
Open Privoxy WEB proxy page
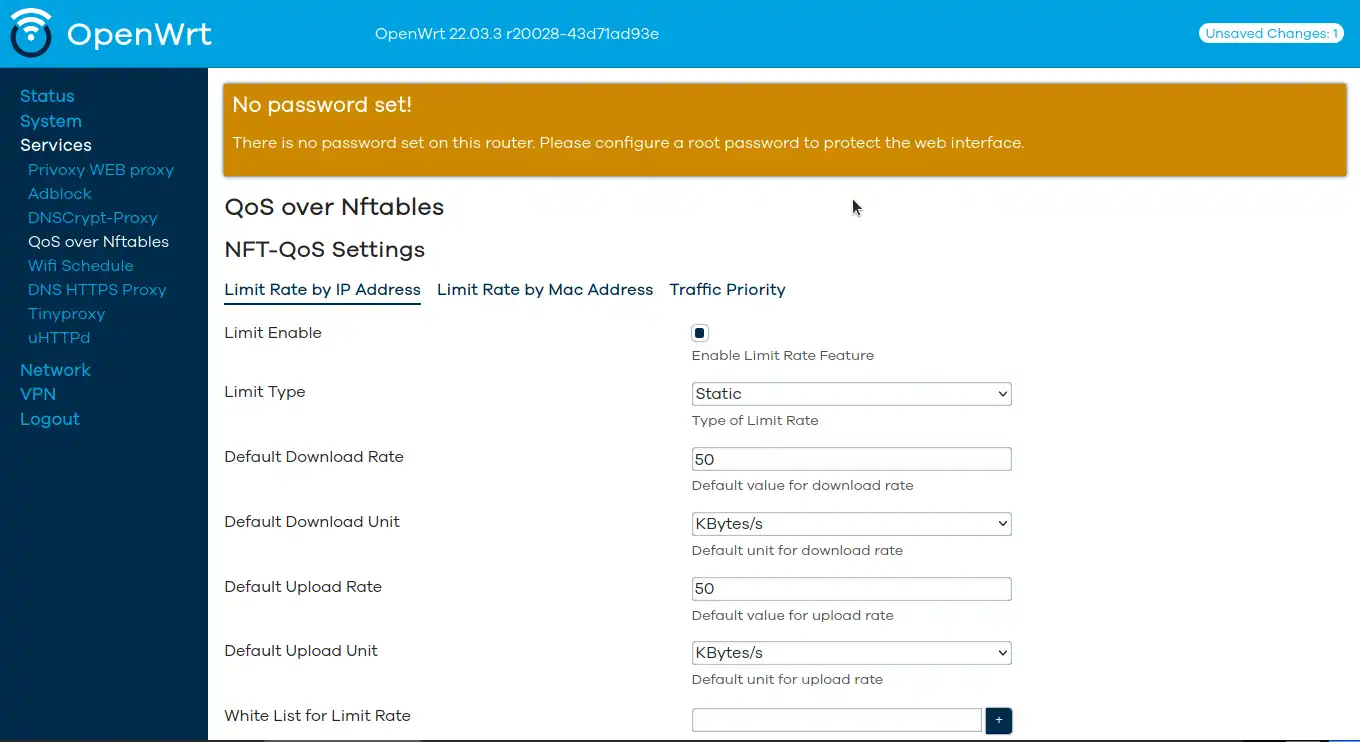pos(101,170)
